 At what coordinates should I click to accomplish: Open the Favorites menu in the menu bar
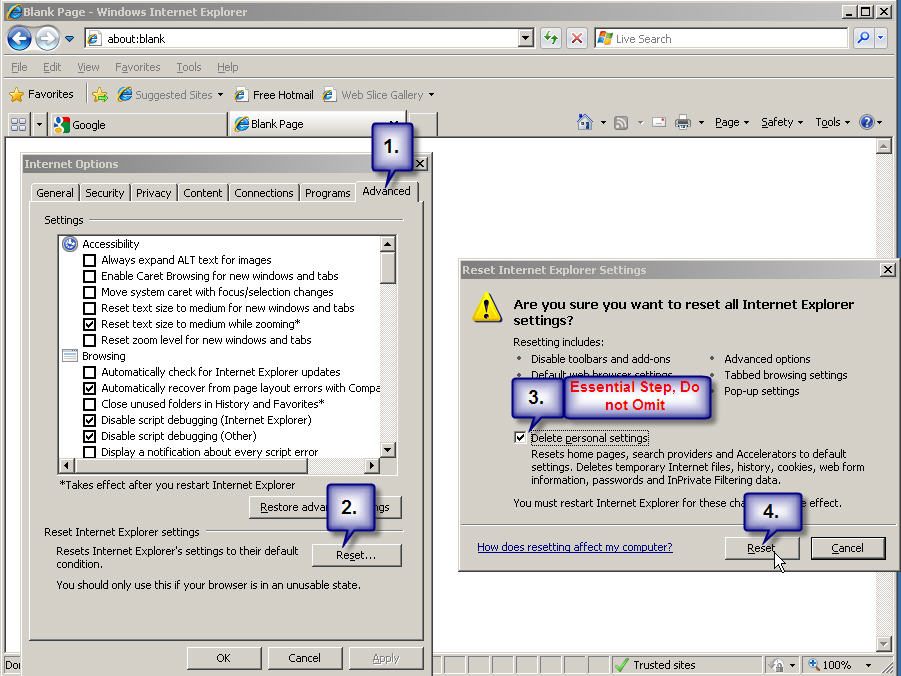coord(137,67)
